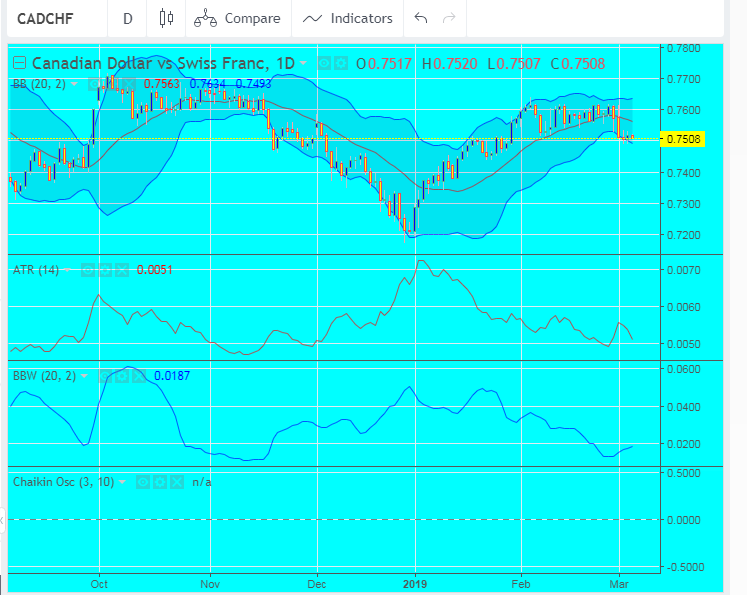Collapse the Canadian Dollar vs Swiss Franc legend
Viewport: 747px width, 595px height.
pyautogui.click(x=19, y=63)
